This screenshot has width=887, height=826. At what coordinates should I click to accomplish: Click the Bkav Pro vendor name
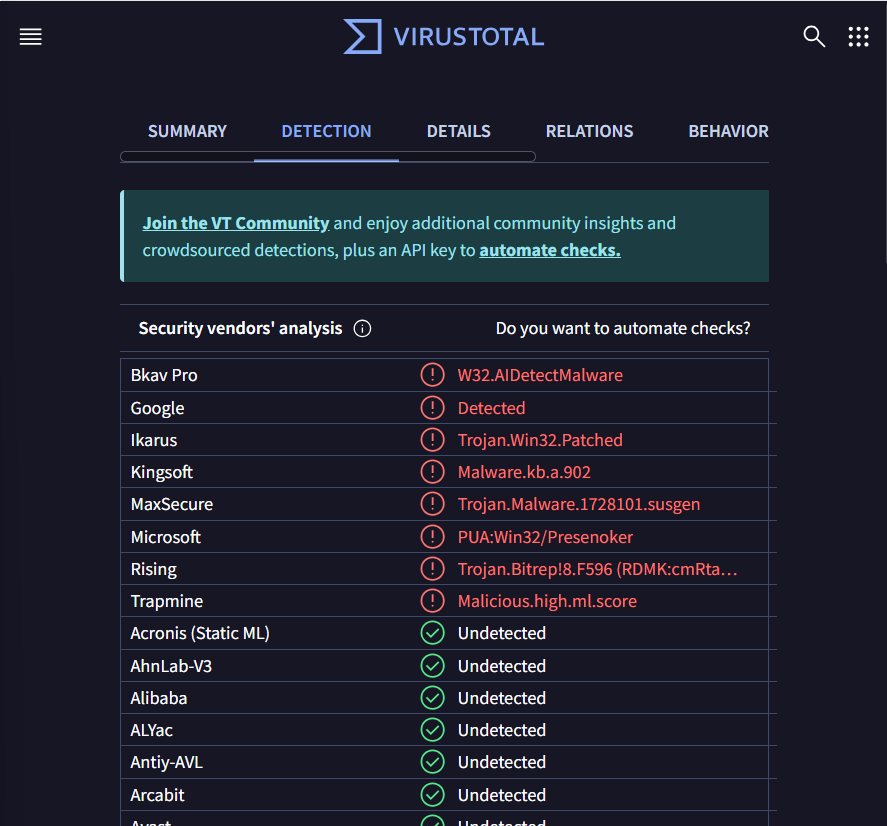click(x=164, y=375)
